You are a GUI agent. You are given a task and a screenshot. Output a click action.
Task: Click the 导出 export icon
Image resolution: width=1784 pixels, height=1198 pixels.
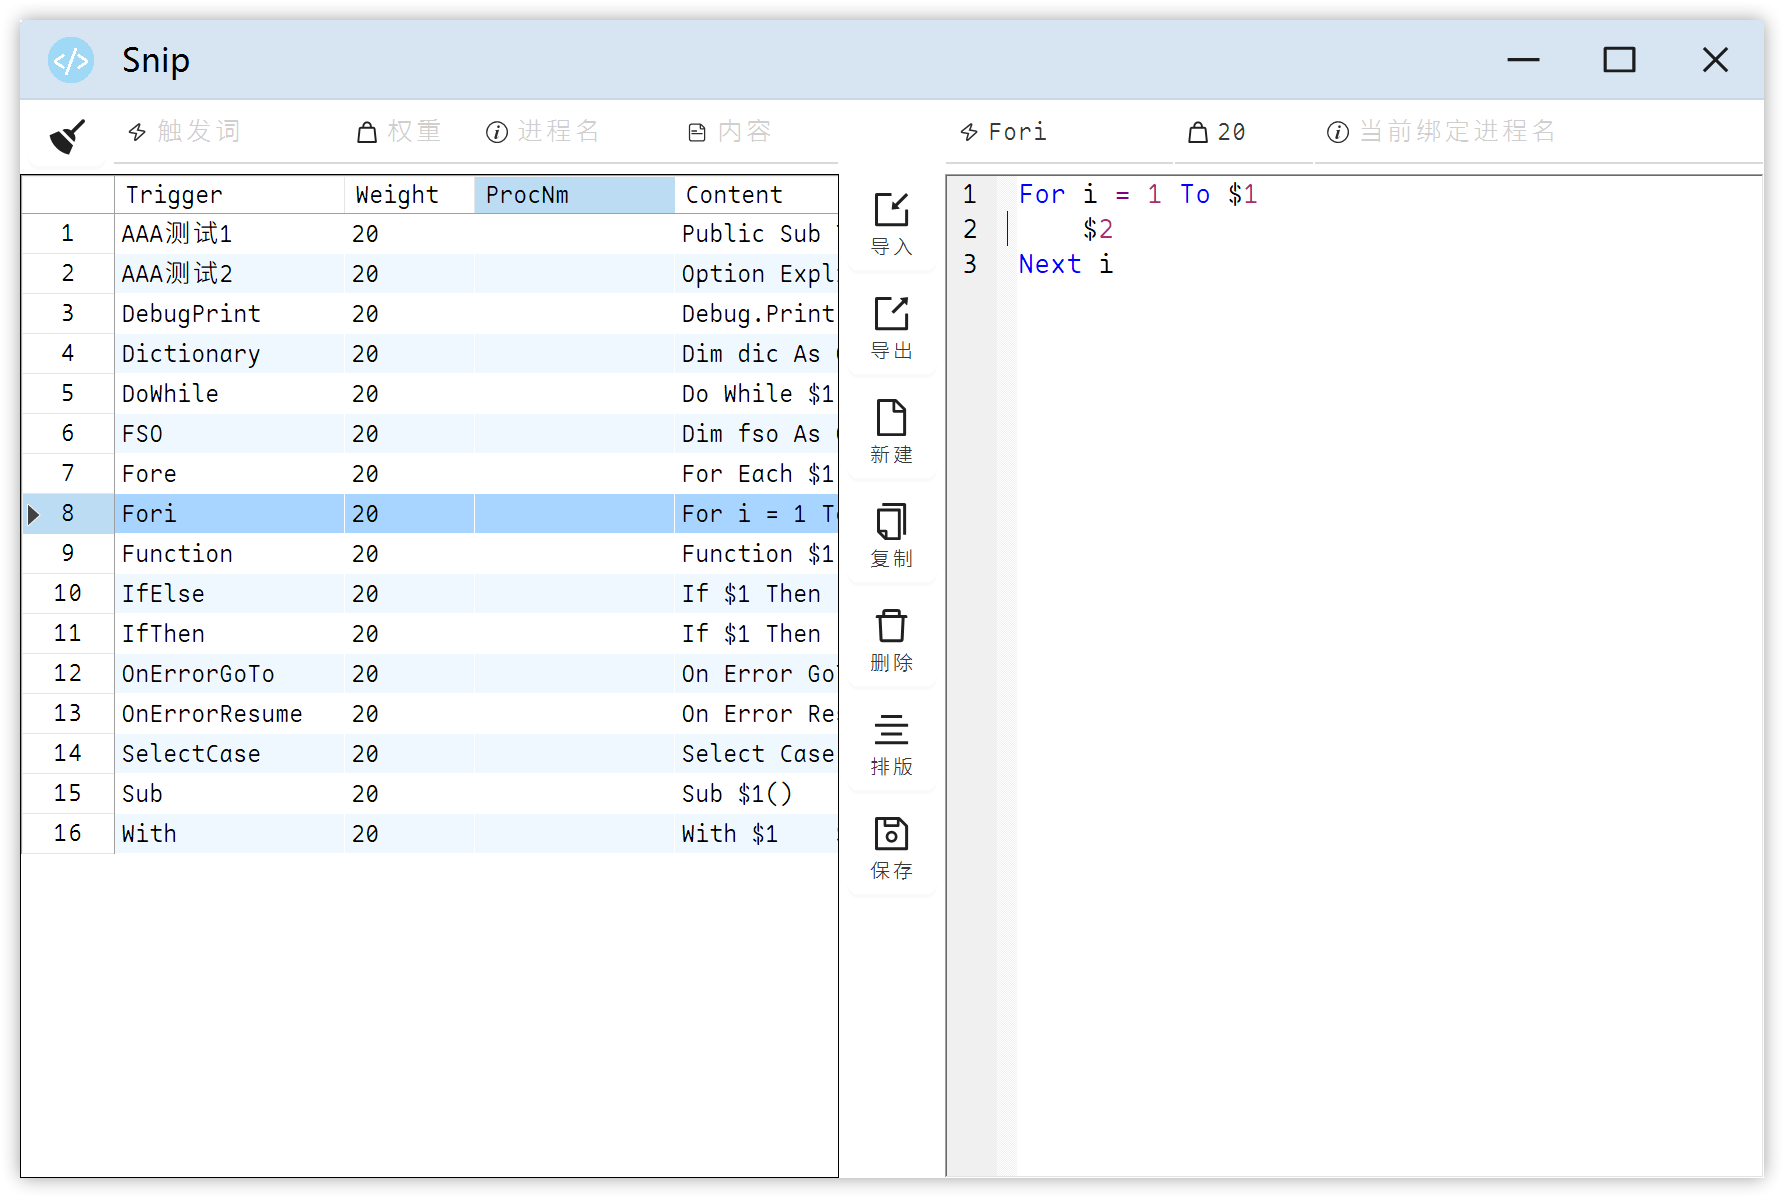tap(891, 327)
